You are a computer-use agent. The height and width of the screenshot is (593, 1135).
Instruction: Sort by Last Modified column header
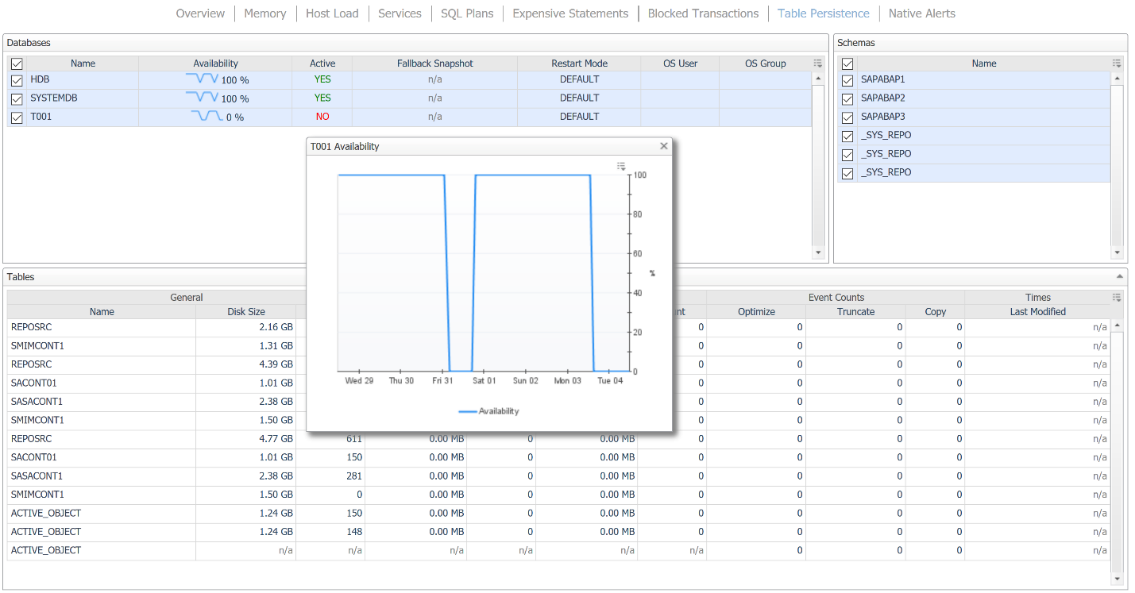(1037, 312)
